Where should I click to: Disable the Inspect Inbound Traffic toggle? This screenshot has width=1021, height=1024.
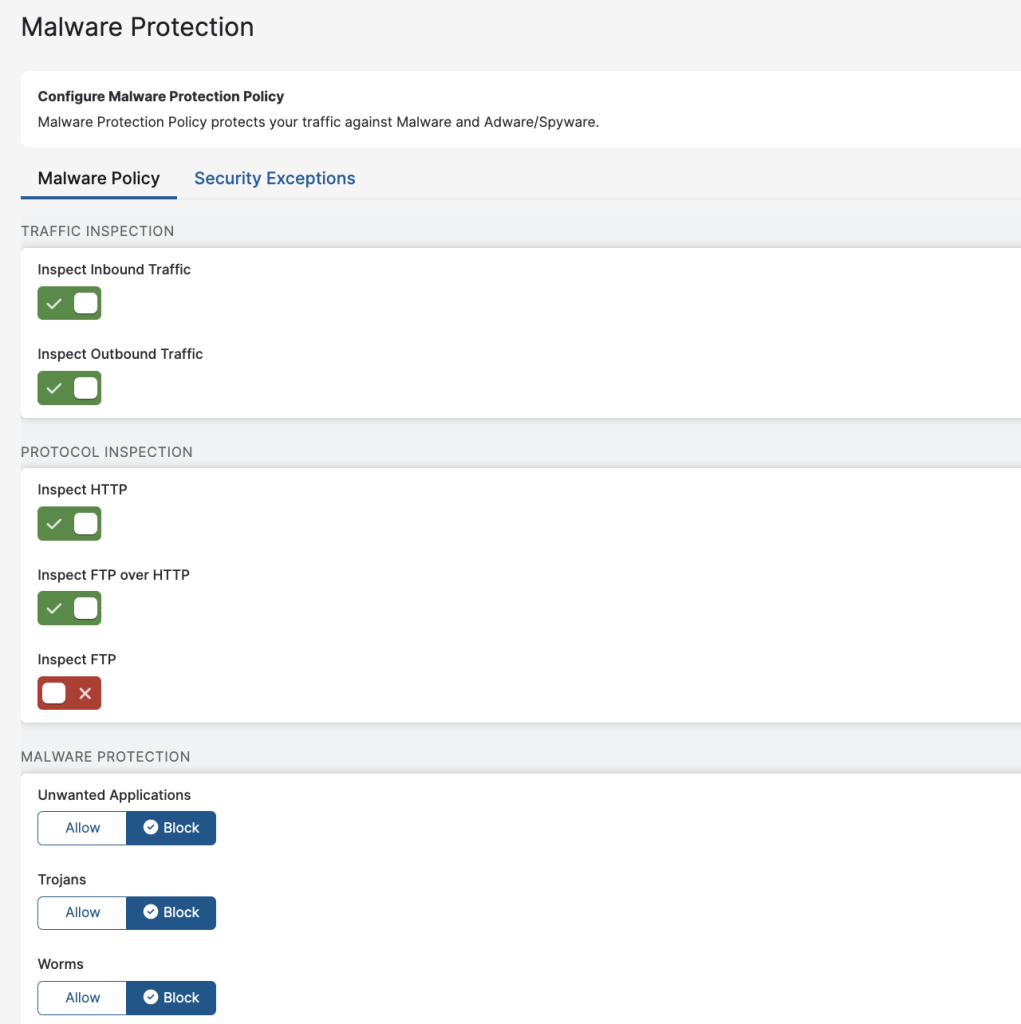tap(69, 303)
